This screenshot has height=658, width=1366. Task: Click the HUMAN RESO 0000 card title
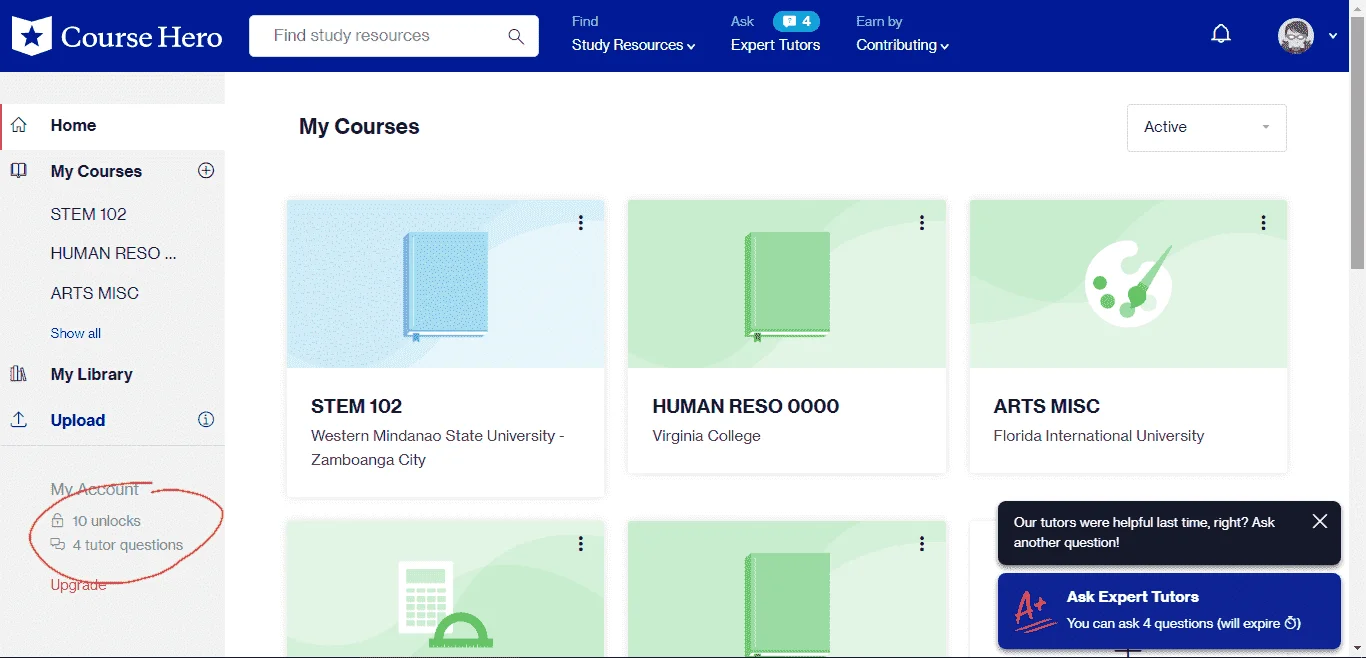coord(746,406)
